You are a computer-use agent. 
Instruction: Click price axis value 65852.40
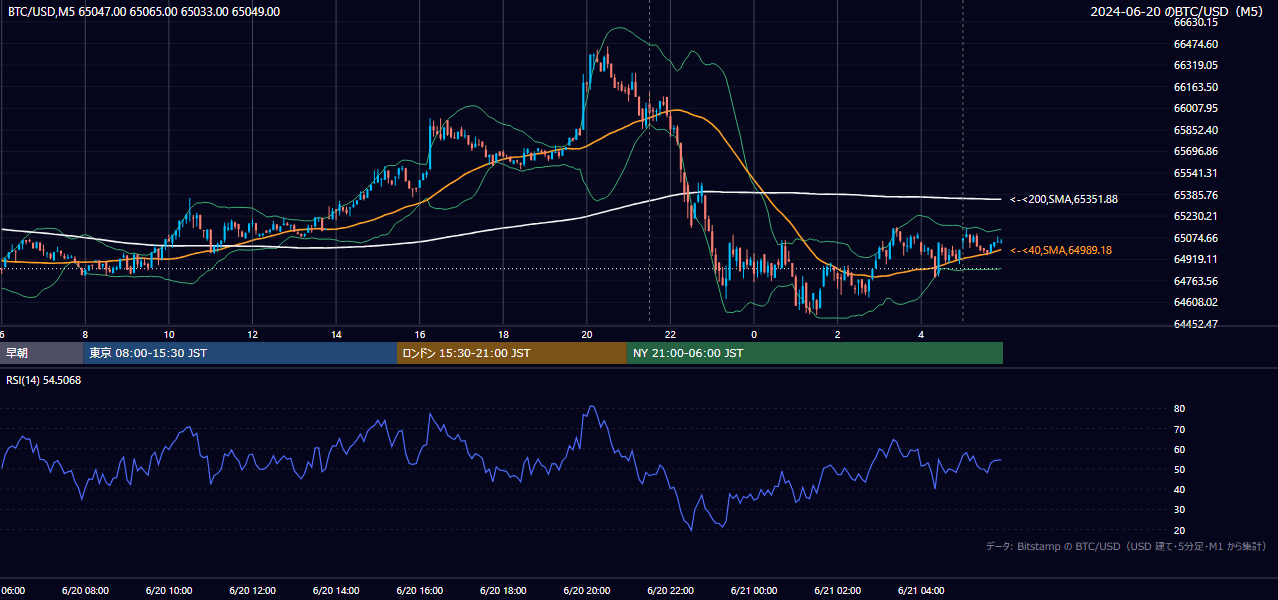coord(1195,130)
